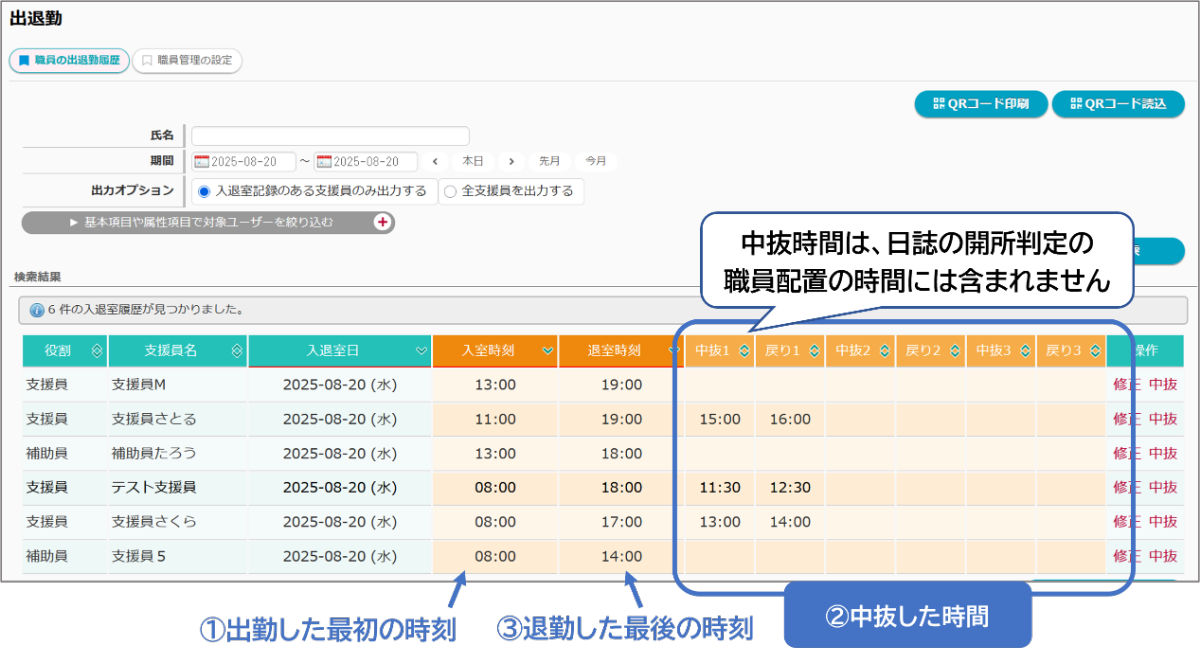This screenshot has height=659, width=1200.
Task: Select 入退室記録のある支援員のみ出力する radio option
Action: click(204, 191)
